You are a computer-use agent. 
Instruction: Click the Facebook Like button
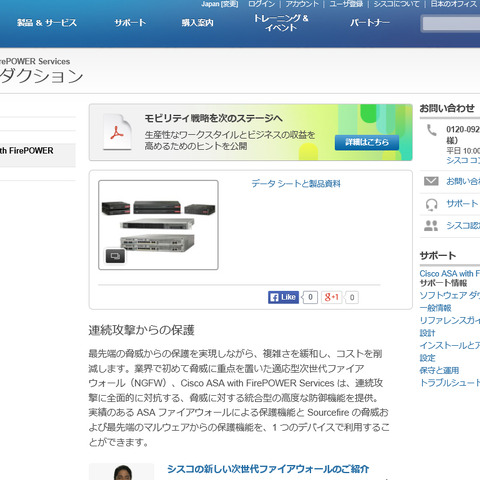283,297
